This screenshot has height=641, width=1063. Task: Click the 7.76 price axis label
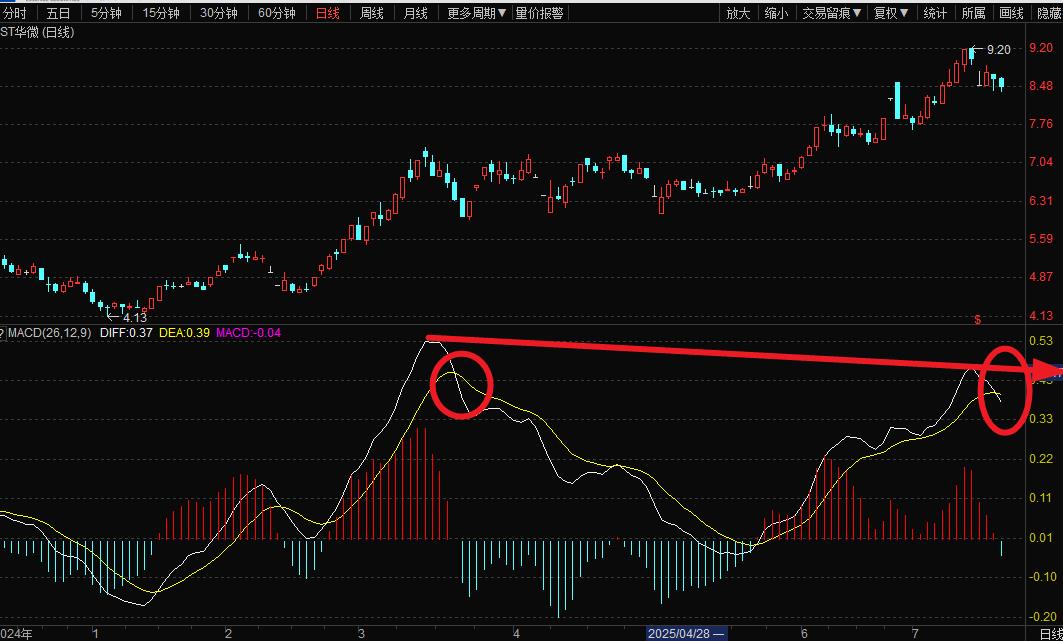click(1041, 123)
